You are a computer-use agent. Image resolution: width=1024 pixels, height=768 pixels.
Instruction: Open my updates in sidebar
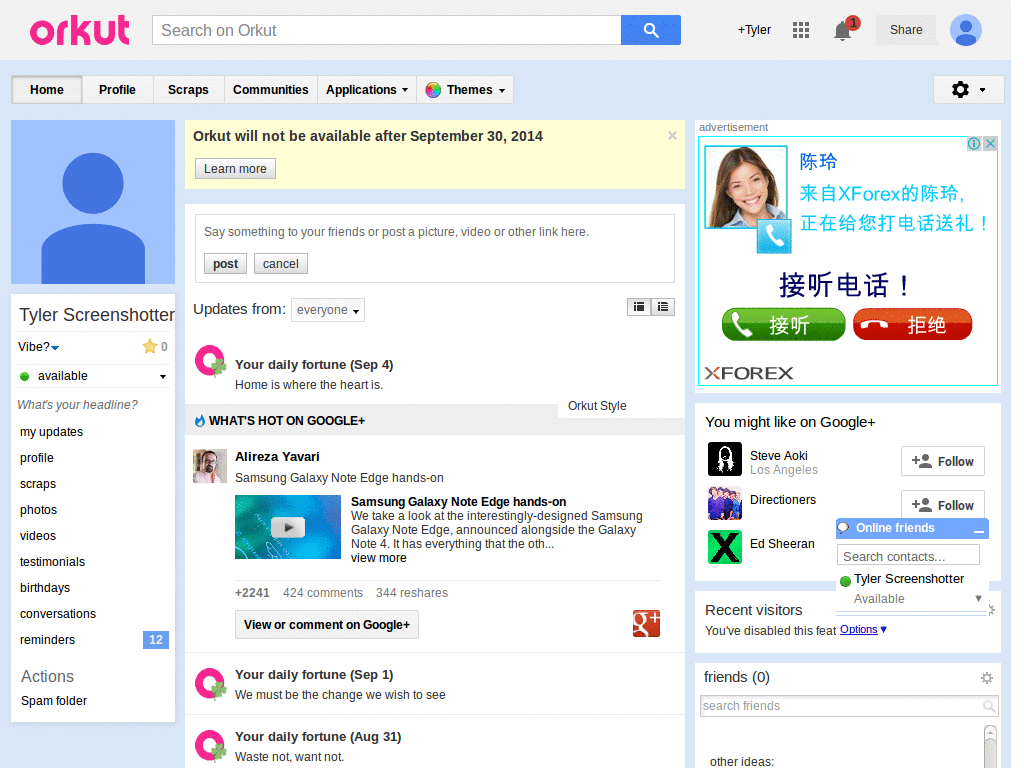52,432
